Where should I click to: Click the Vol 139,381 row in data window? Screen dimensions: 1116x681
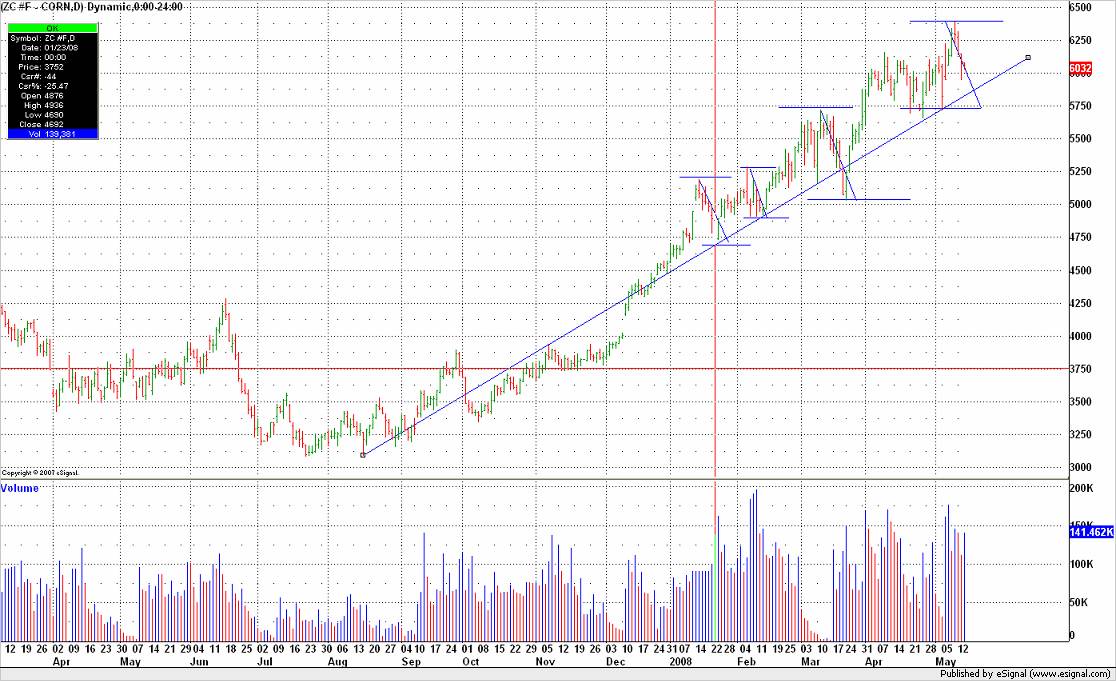[x=52, y=133]
